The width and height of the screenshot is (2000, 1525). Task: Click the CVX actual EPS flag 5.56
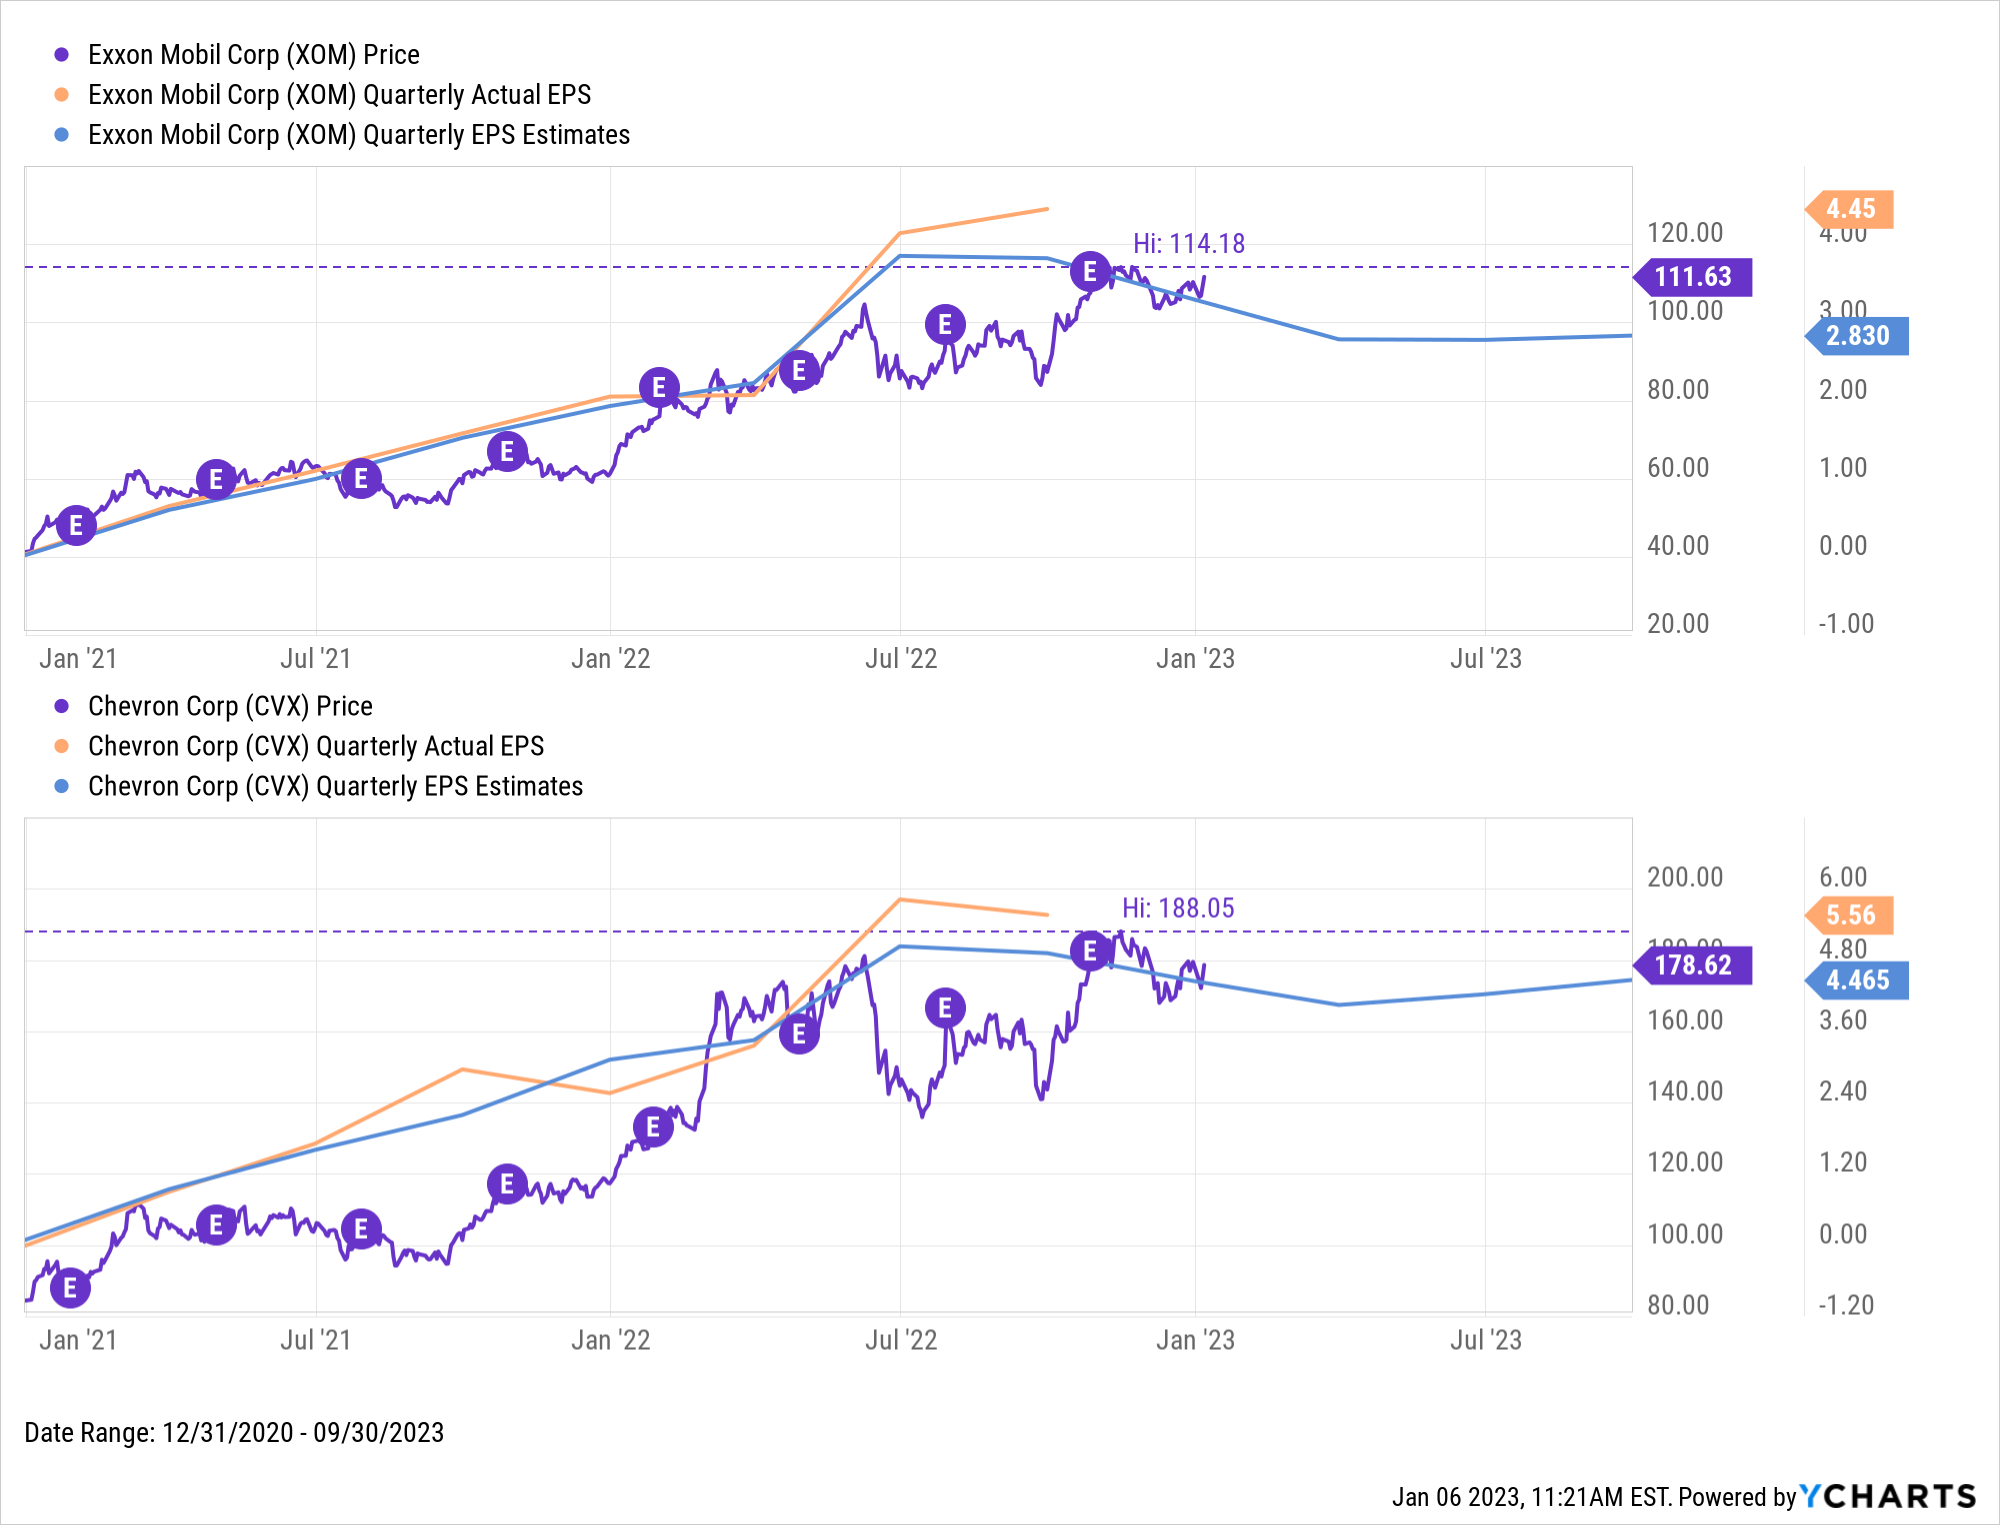click(x=1849, y=914)
